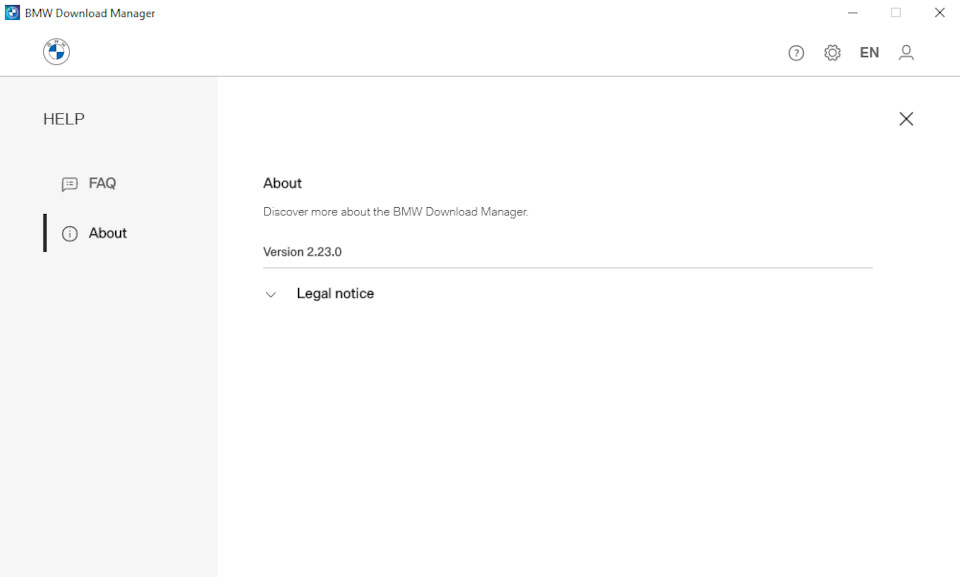The width and height of the screenshot is (960, 577).
Task: Open the settings gear icon
Action: pos(832,52)
